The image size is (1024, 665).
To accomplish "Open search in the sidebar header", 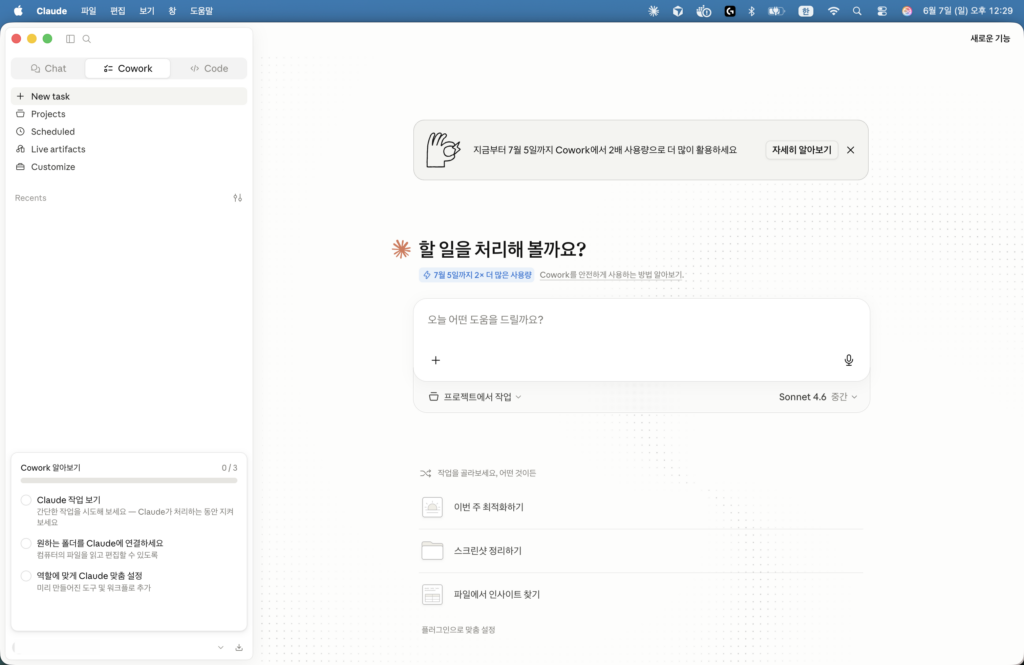I will 86,39.
